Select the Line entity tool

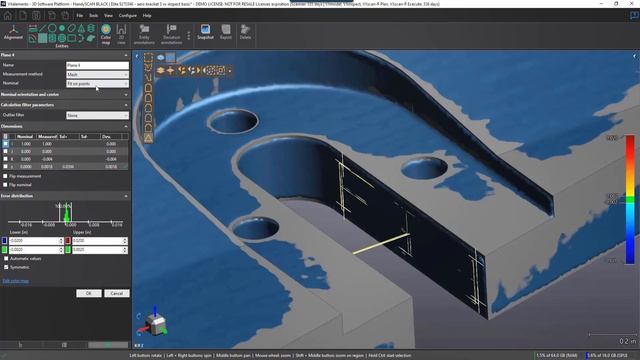[x=42, y=28]
